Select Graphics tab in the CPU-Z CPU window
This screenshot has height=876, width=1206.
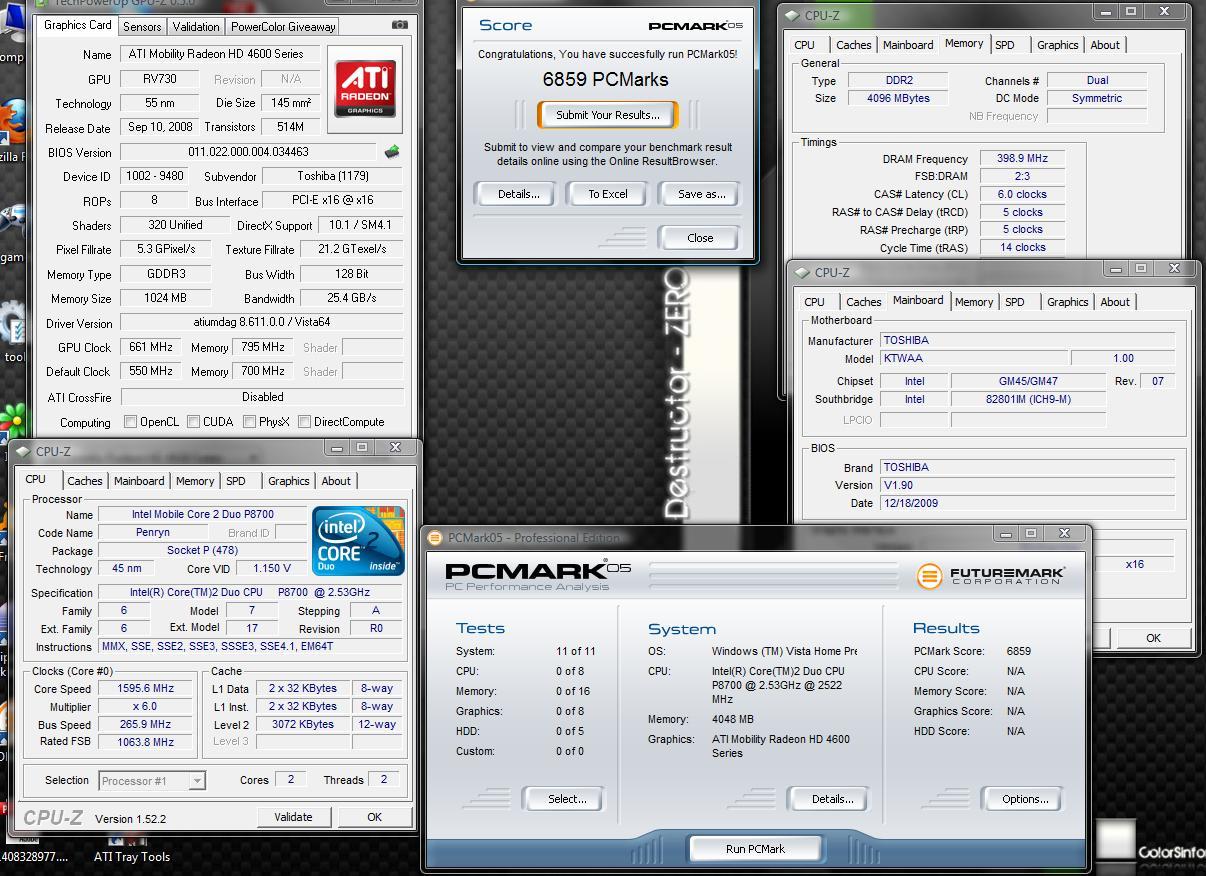[x=289, y=481]
